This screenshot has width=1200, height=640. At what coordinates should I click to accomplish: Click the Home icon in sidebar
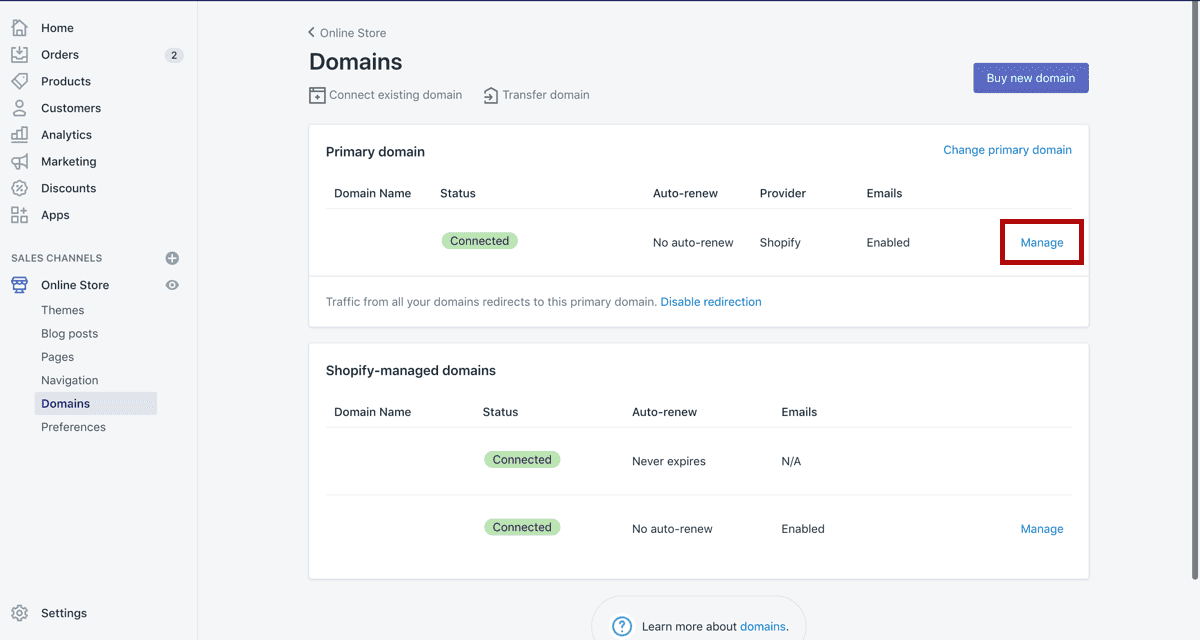click(x=19, y=28)
